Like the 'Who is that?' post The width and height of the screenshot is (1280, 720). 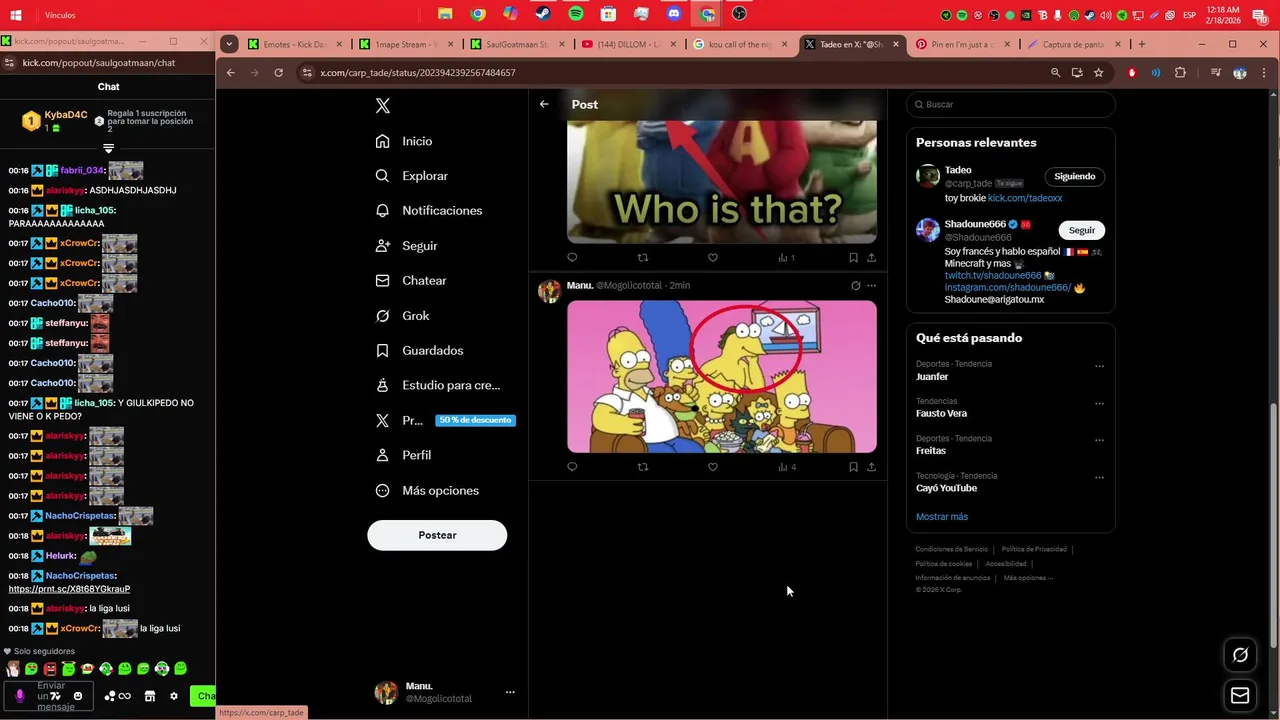point(713,258)
